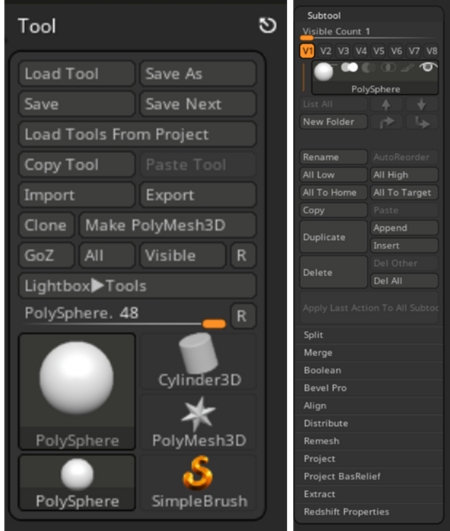Switch to visibility set V4
The image size is (450, 531).
361,51
